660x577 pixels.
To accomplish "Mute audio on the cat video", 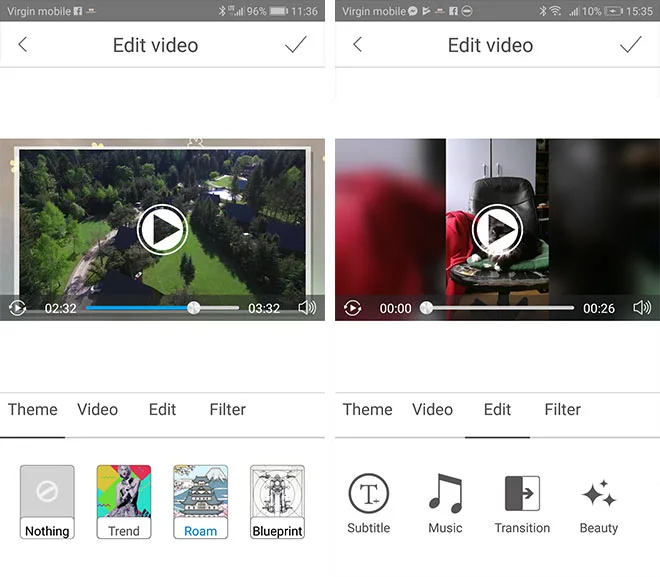I will [642, 308].
